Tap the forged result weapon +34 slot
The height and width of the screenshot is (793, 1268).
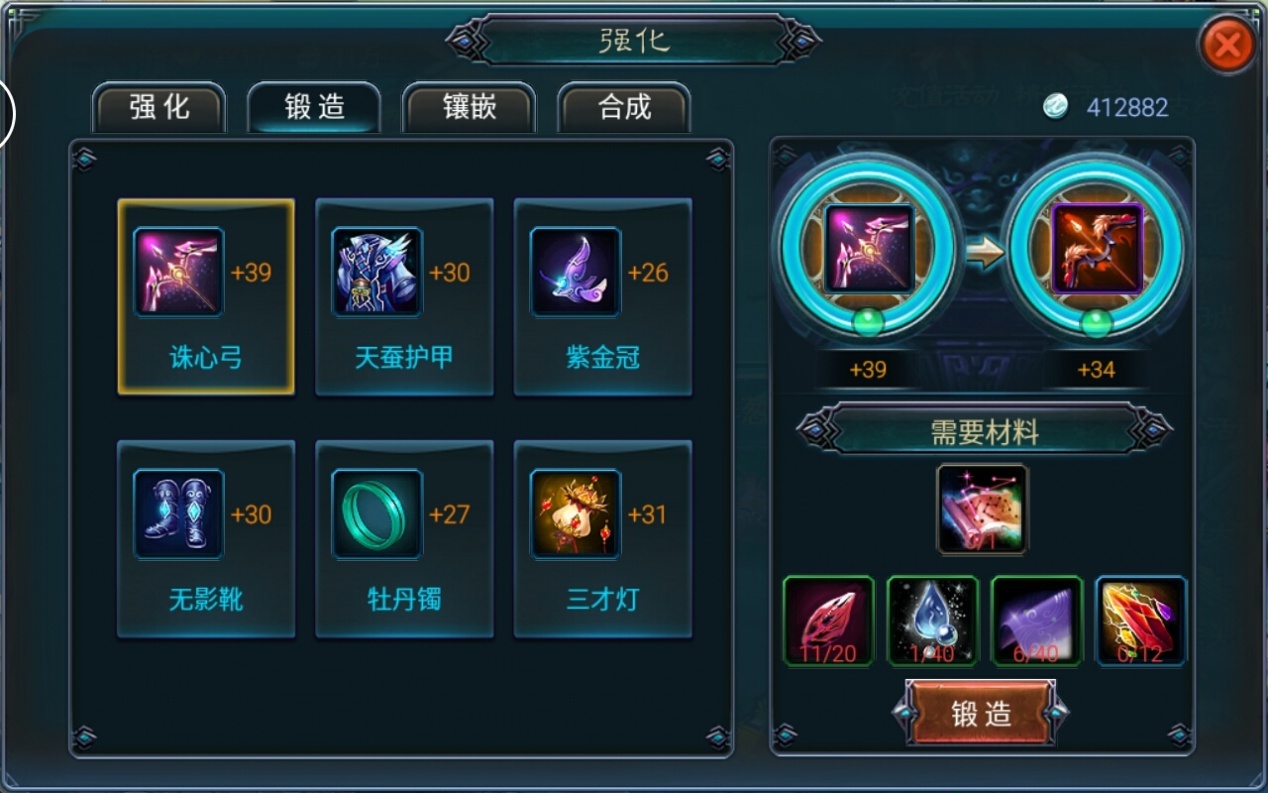(x=1097, y=248)
